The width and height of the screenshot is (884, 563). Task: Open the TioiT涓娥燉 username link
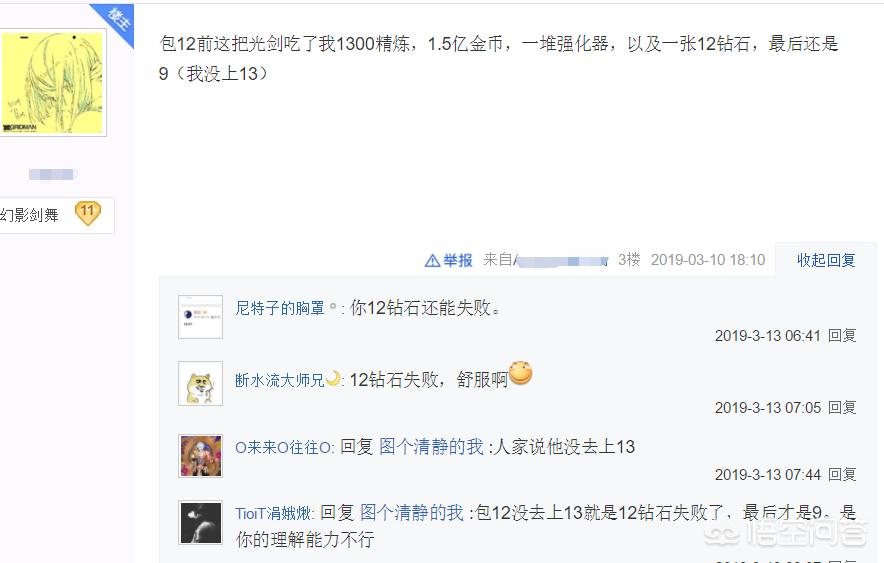point(274,514)
